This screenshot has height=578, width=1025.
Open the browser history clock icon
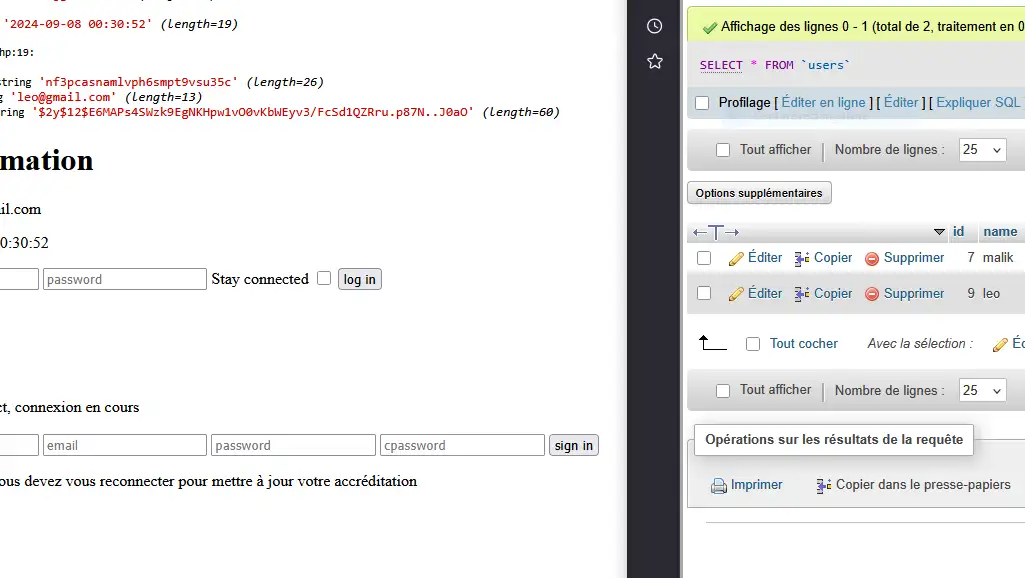click(x=655, y=26)
